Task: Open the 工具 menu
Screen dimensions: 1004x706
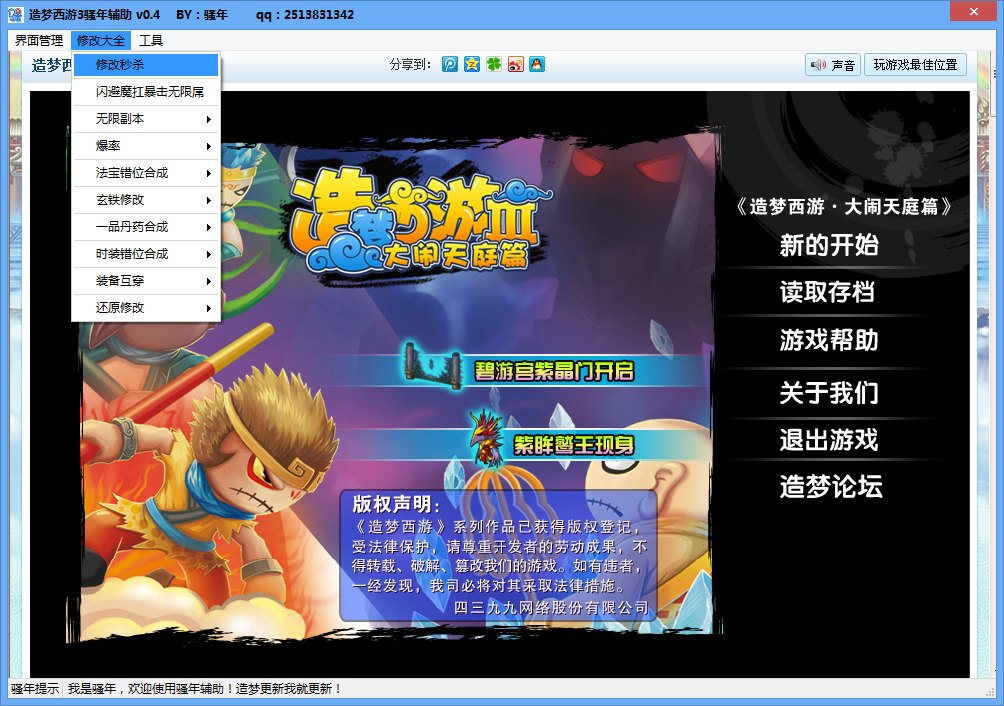Action: coord(151,40)
